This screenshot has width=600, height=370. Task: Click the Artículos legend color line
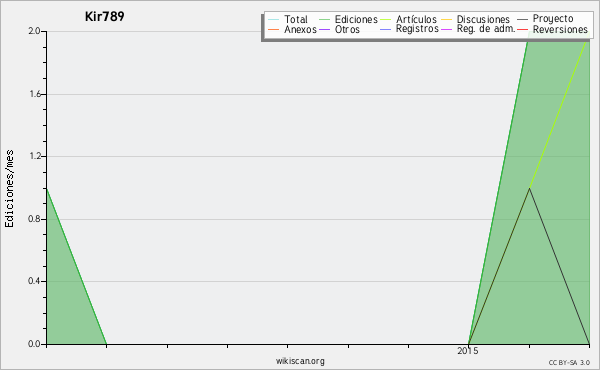(x=385, y=20)
